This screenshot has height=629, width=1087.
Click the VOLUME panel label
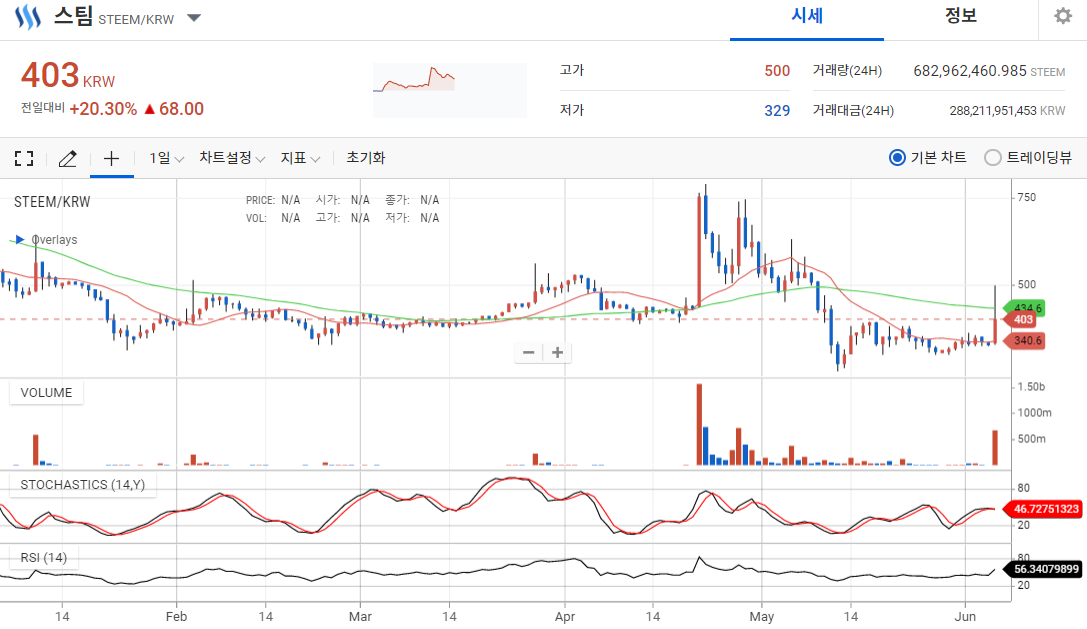tap(46, 393)
